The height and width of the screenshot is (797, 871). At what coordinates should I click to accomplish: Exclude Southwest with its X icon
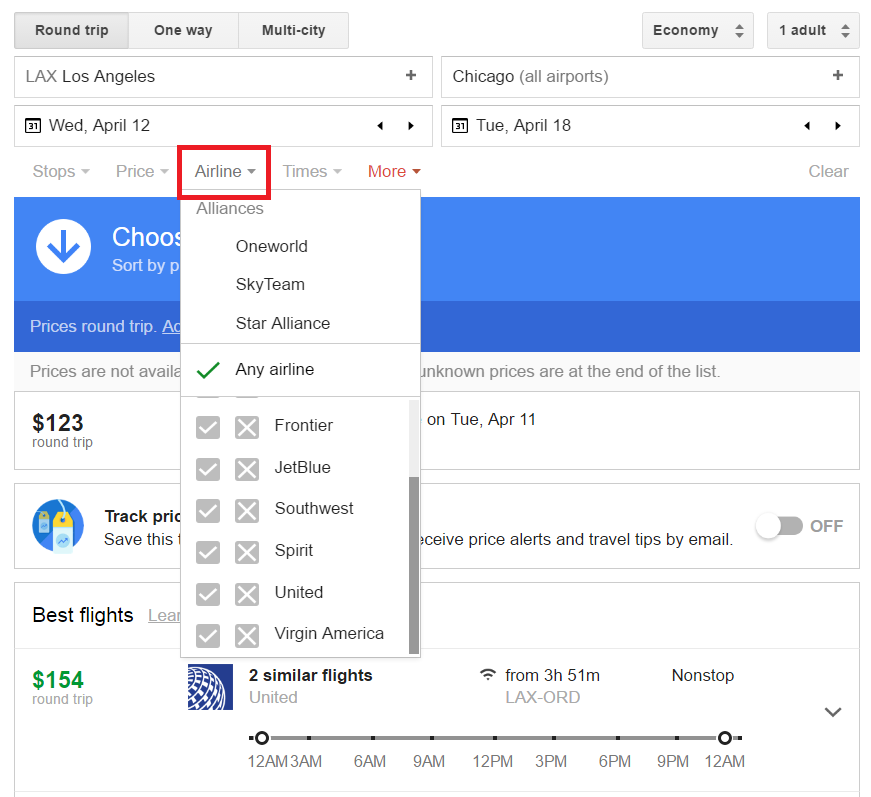pyautogui.click(x=247, y=510)
